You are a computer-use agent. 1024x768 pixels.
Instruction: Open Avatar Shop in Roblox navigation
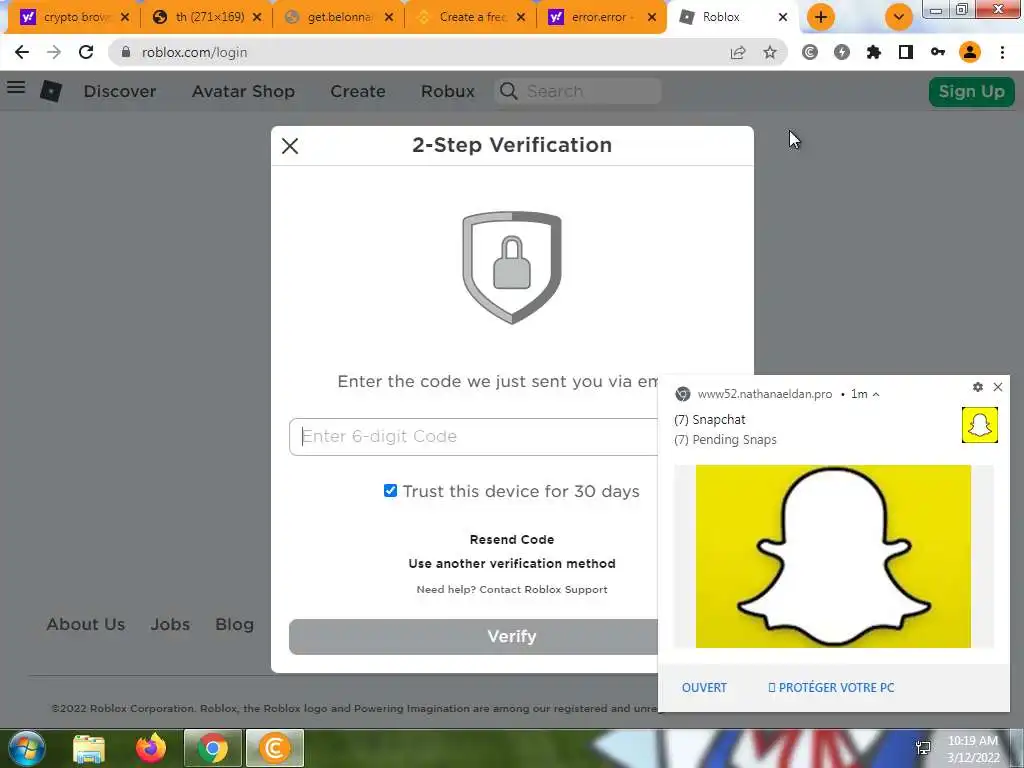[243, 91]
